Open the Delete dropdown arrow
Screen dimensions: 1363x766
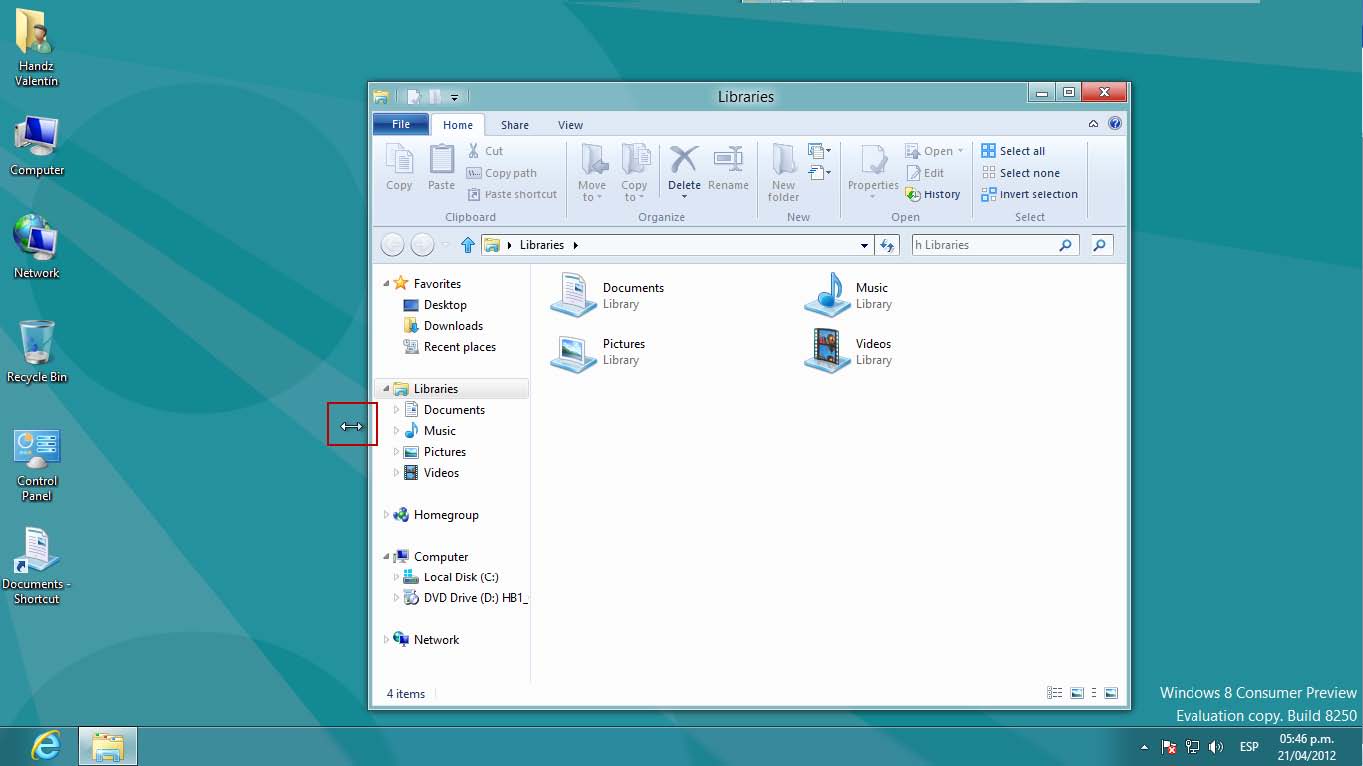[x=684, y=196]
